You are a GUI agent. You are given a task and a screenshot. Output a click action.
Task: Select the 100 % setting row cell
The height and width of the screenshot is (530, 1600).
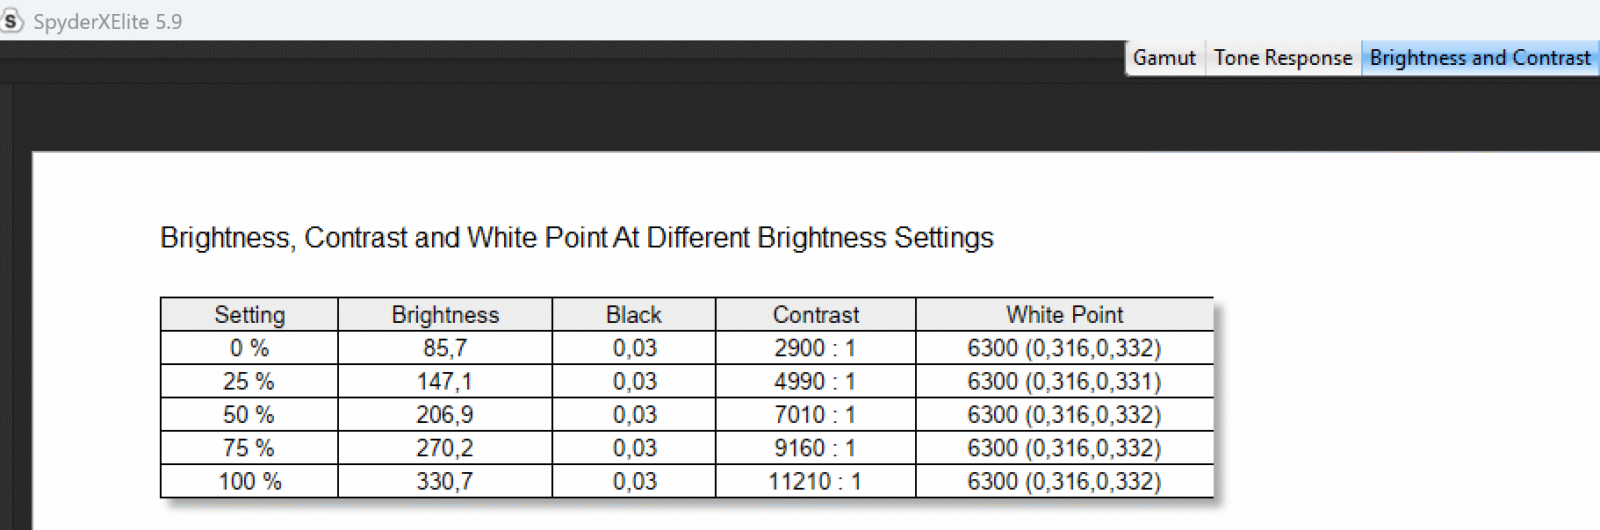pyautogui.click(x=250, y=481)
